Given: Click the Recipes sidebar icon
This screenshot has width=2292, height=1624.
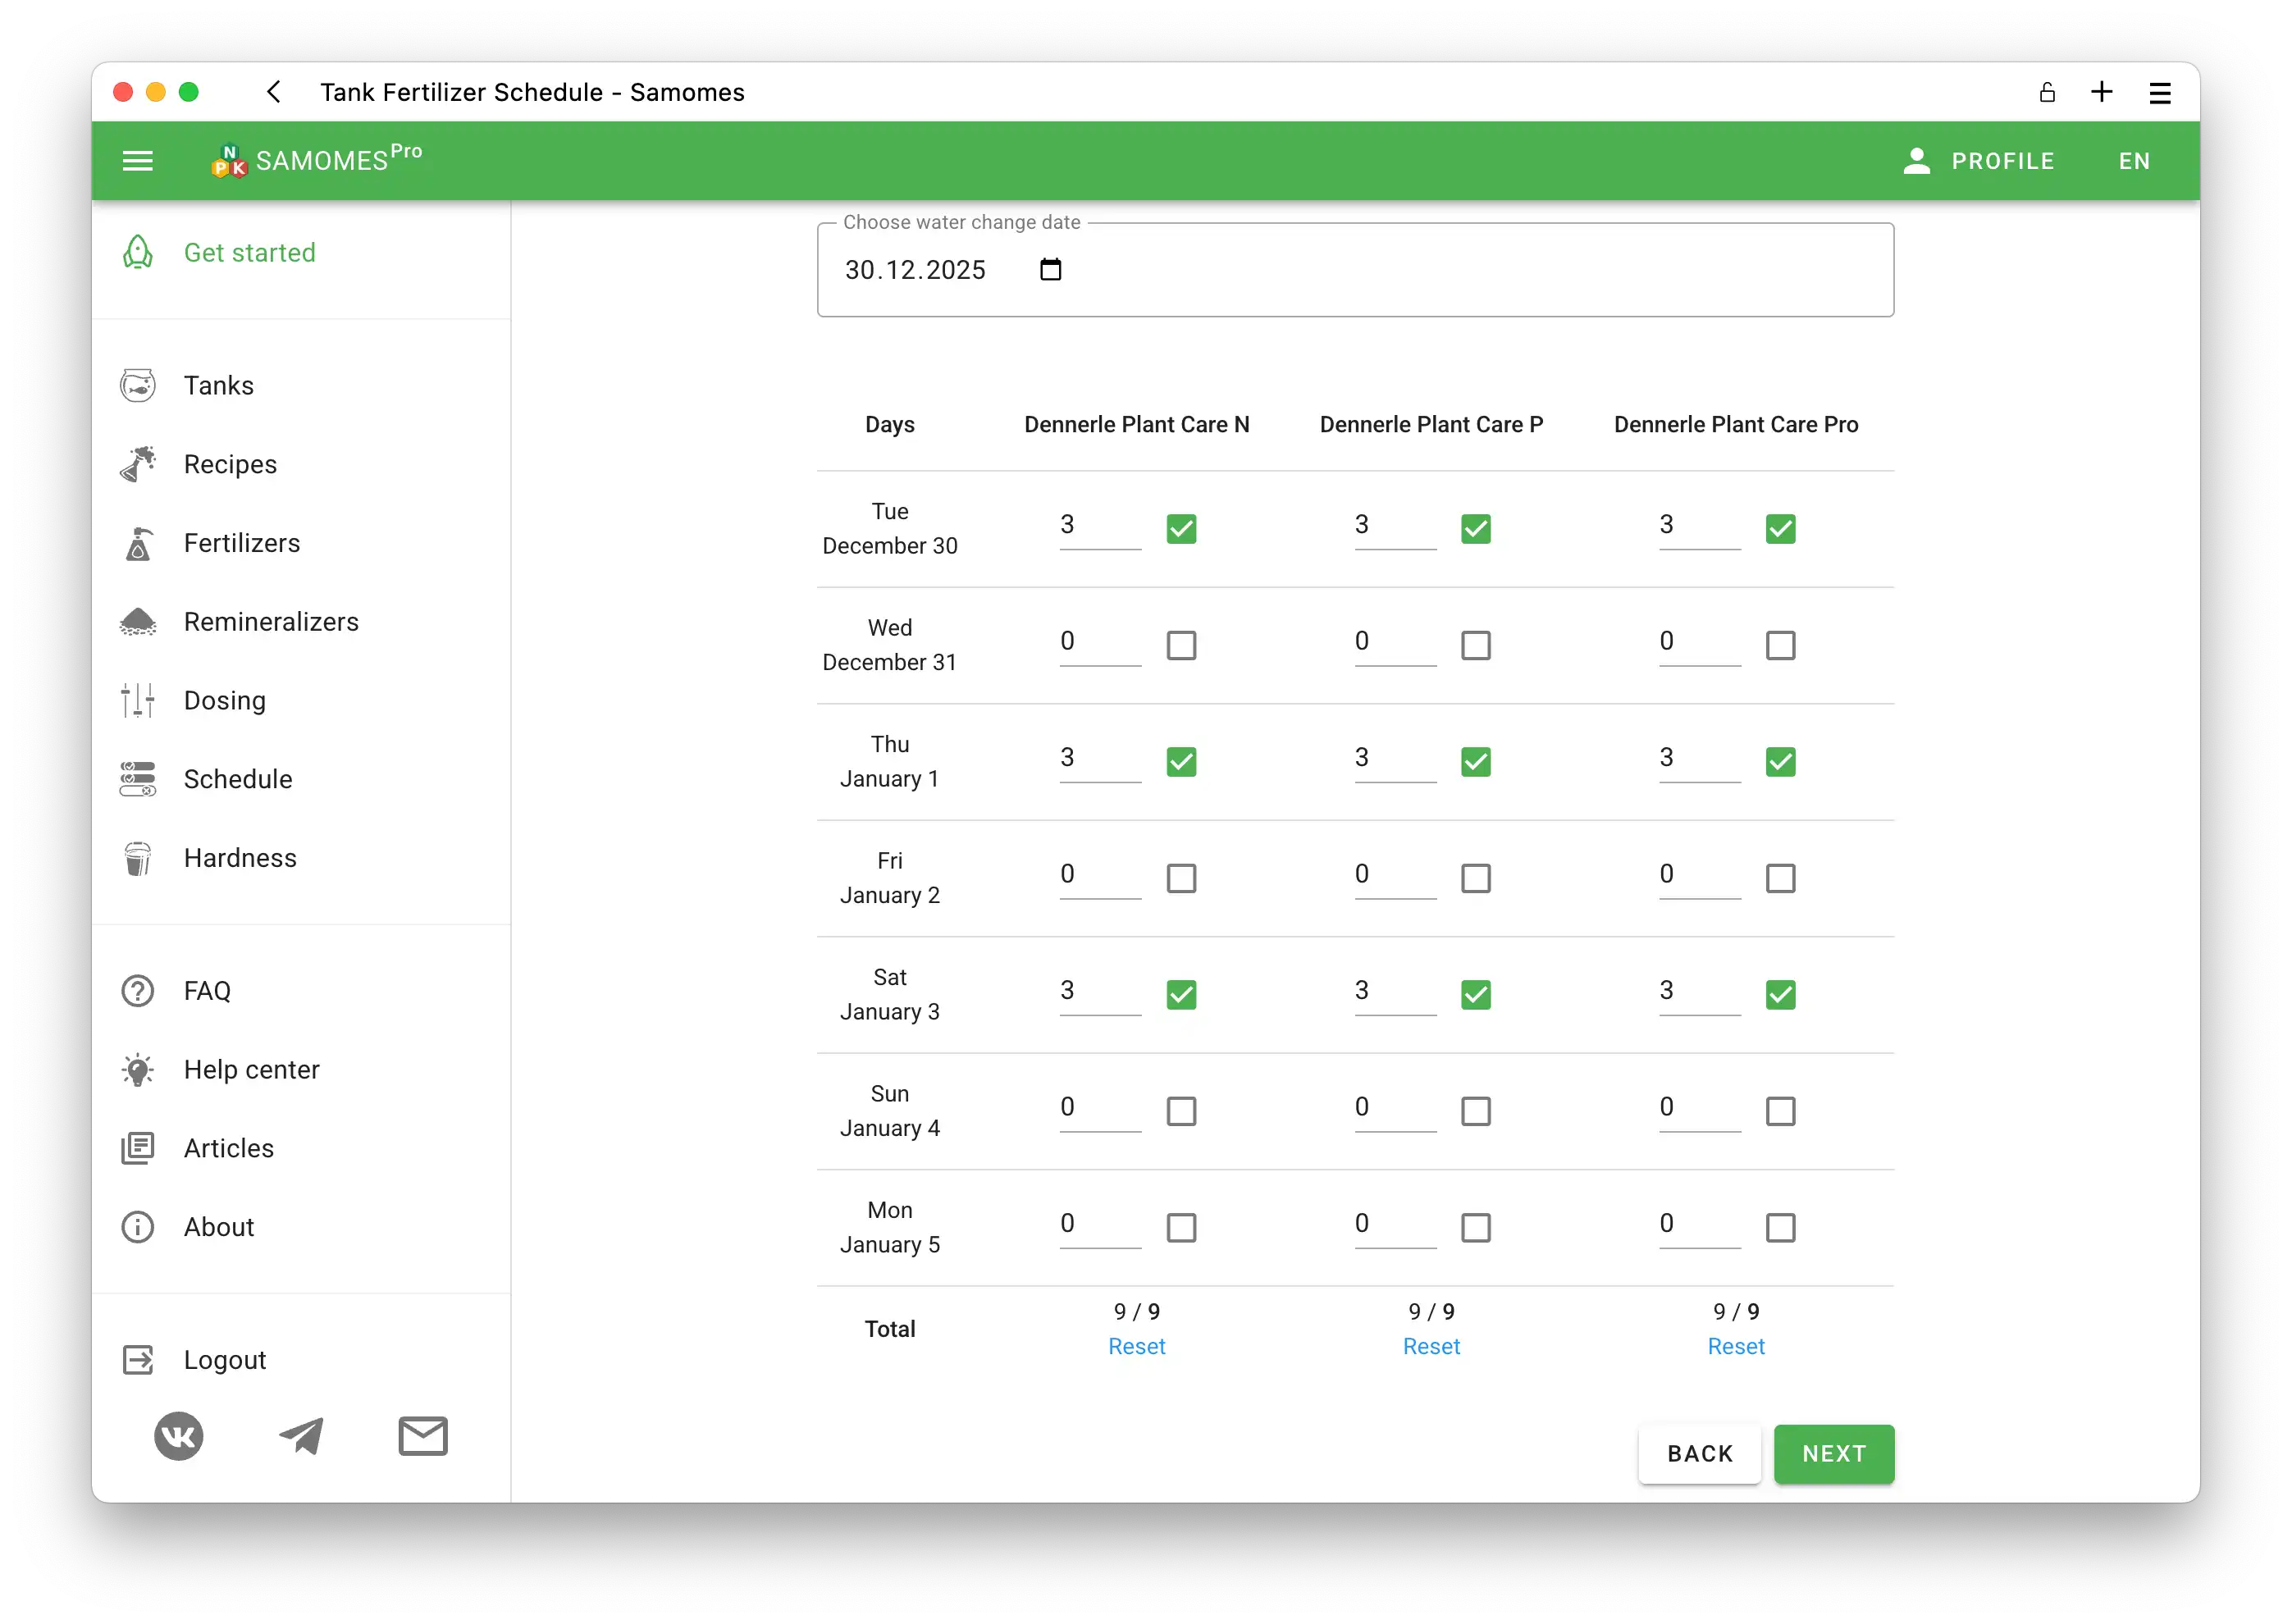Looking at the screenshot, I should [x=138, y=464].
